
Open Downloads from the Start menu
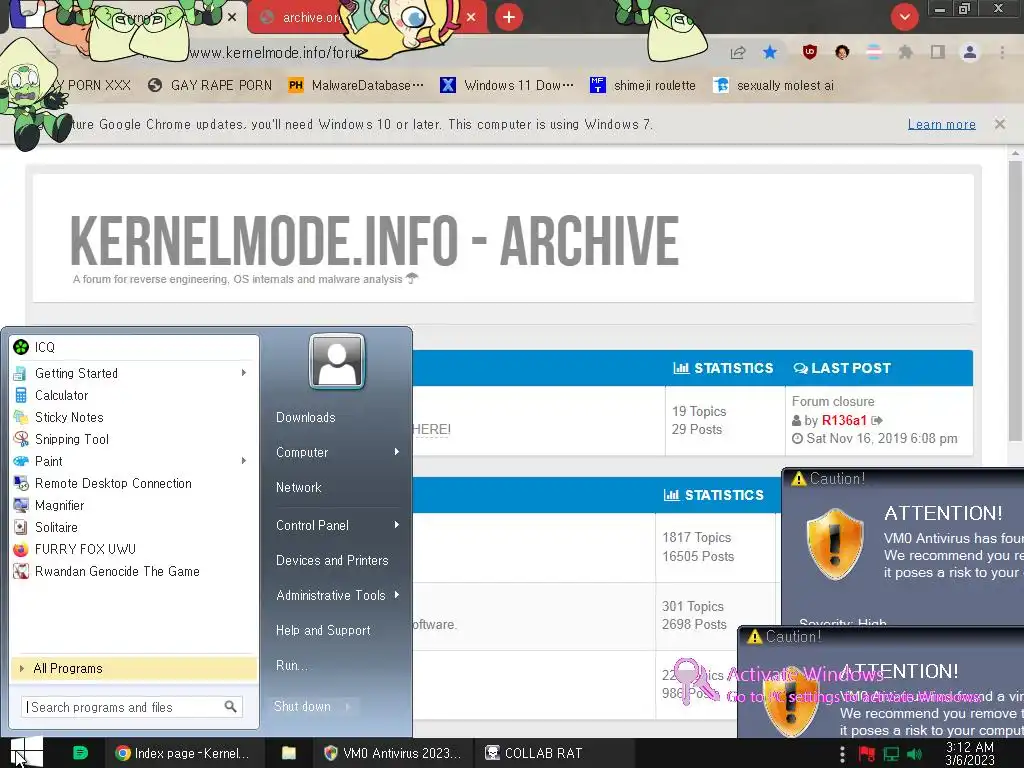[x=306, y=417]
